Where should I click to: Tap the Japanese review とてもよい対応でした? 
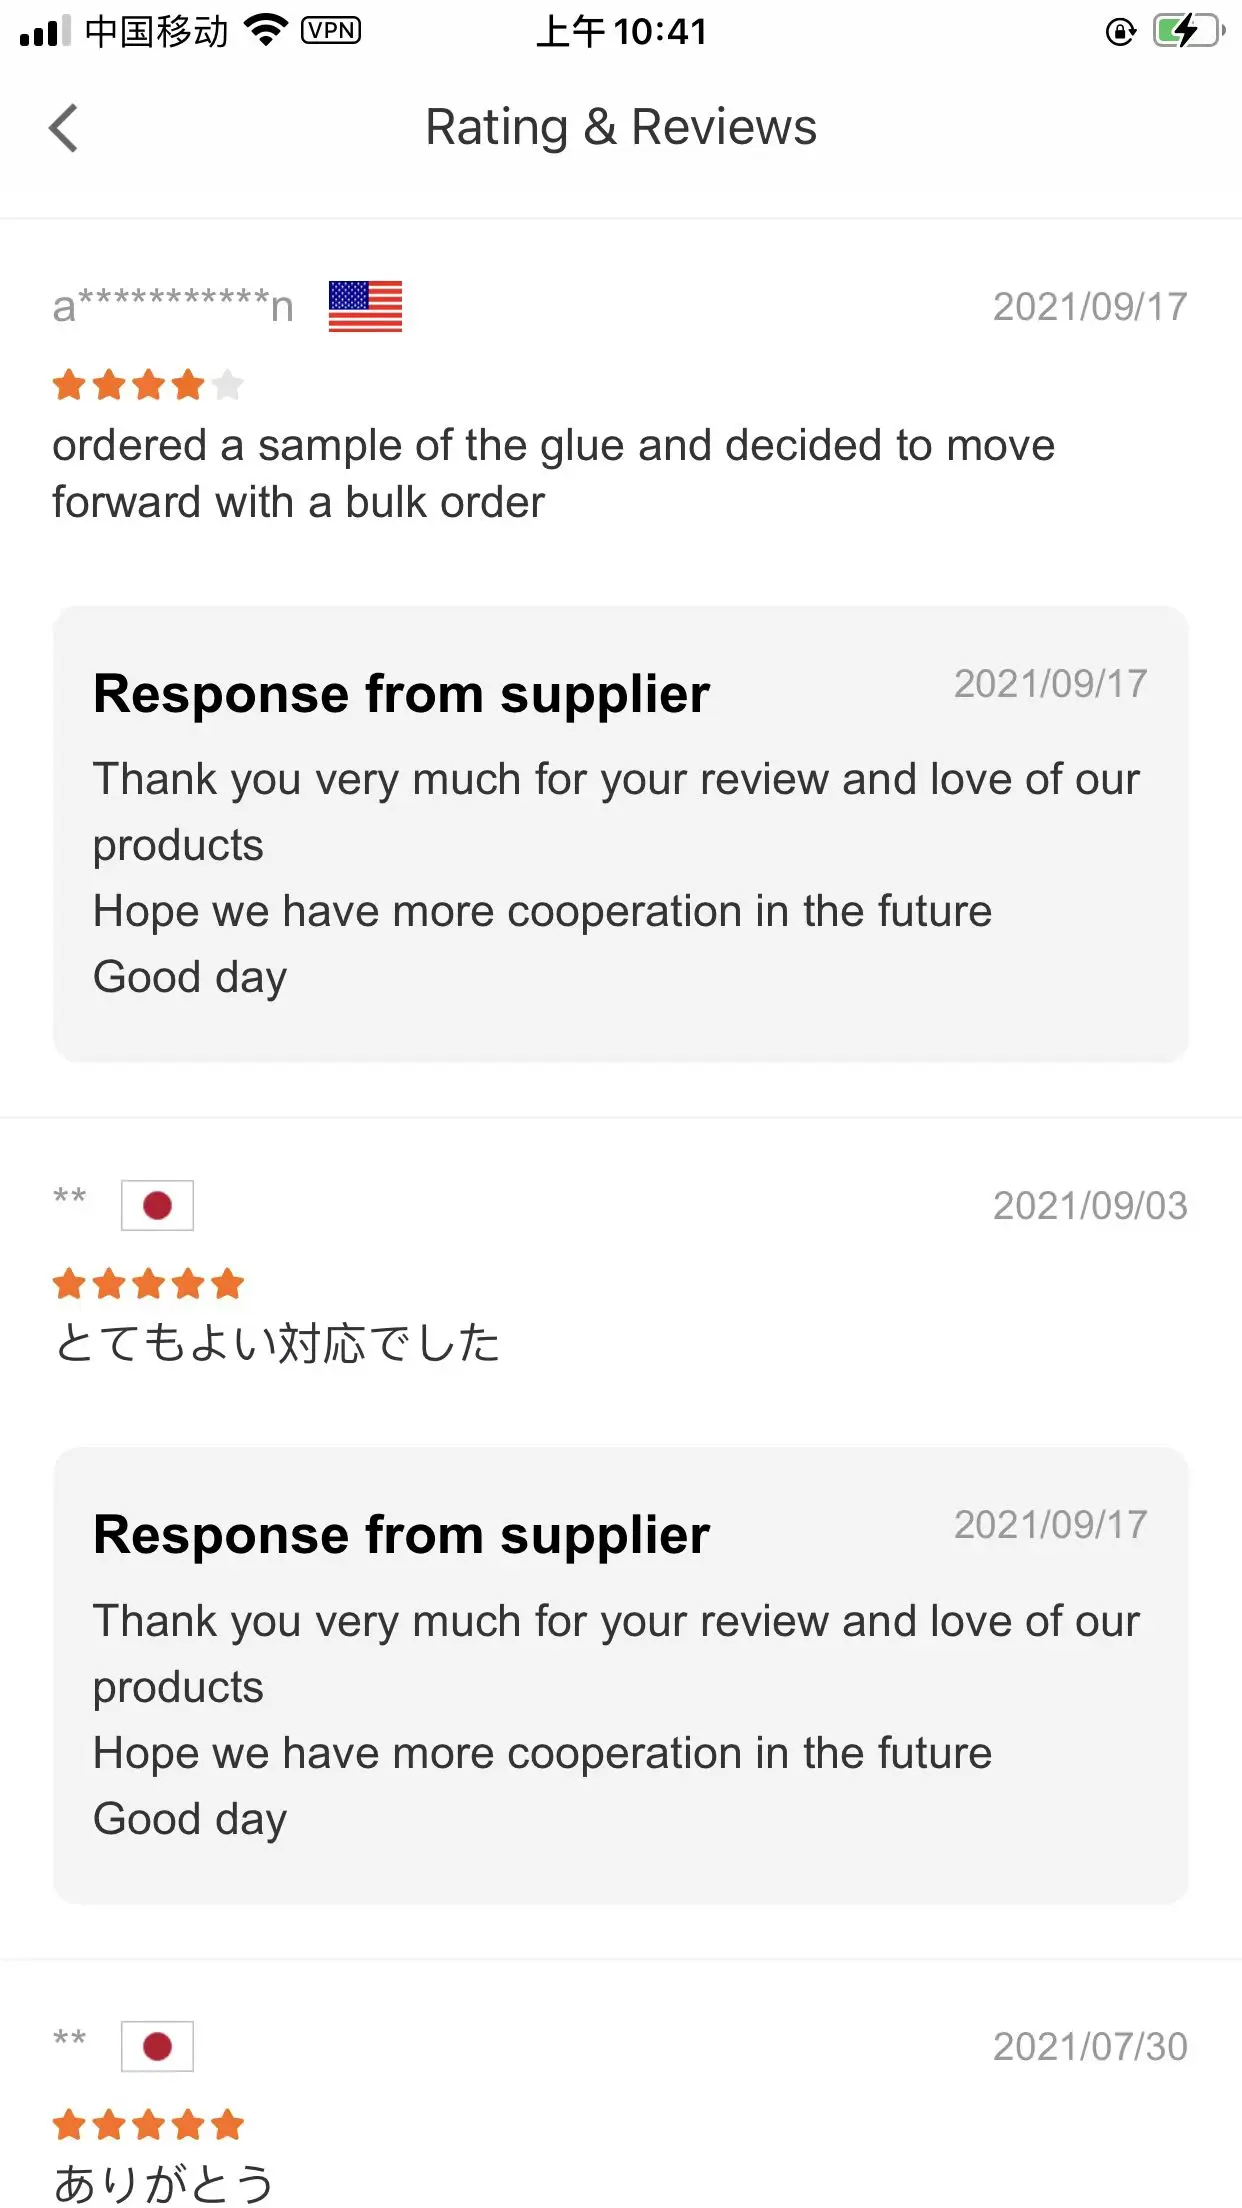(x=277, y=1343)
